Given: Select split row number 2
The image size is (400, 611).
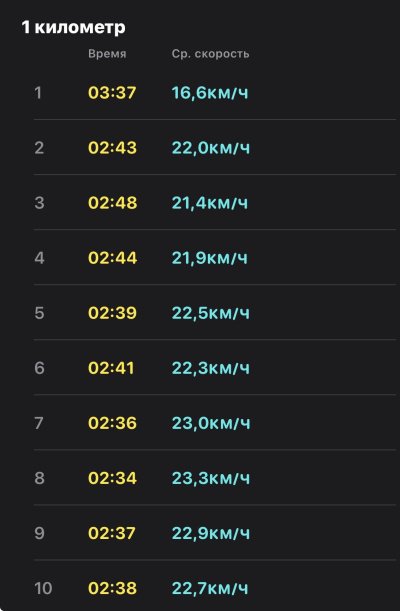Looking at the screenshot, I should [x=215, y=147].
